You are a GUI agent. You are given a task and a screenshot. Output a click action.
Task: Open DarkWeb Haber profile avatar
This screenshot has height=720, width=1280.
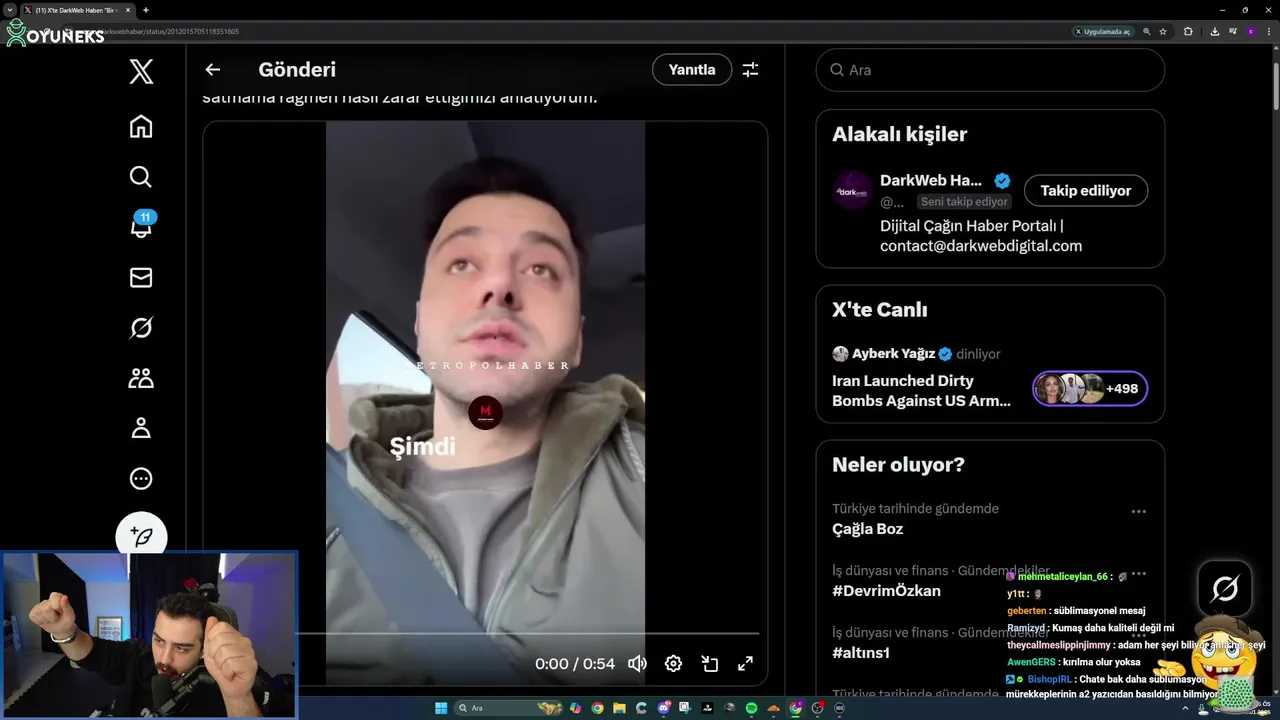(852, 190)
